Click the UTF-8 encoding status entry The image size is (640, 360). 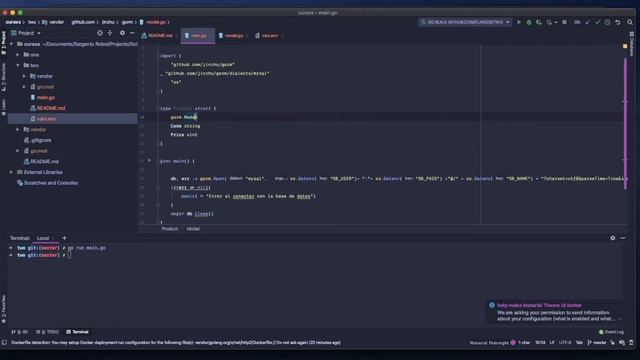pos(565,343)
